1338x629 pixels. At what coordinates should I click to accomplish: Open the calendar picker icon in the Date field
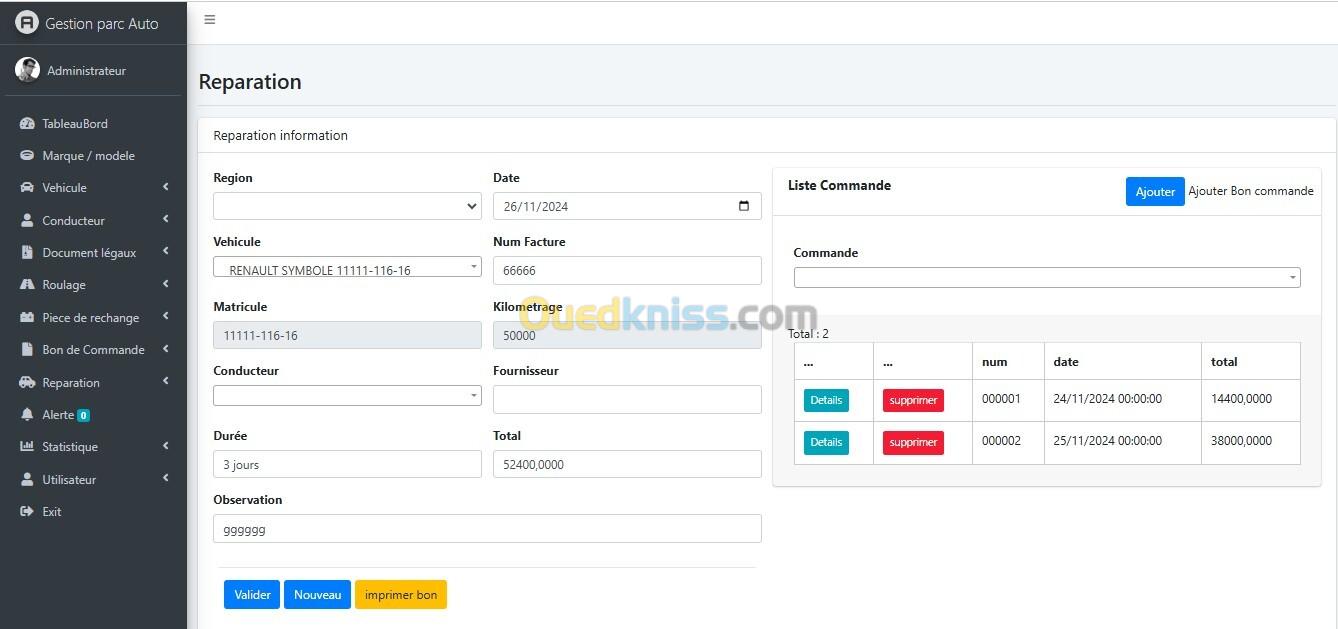point(744,206)
